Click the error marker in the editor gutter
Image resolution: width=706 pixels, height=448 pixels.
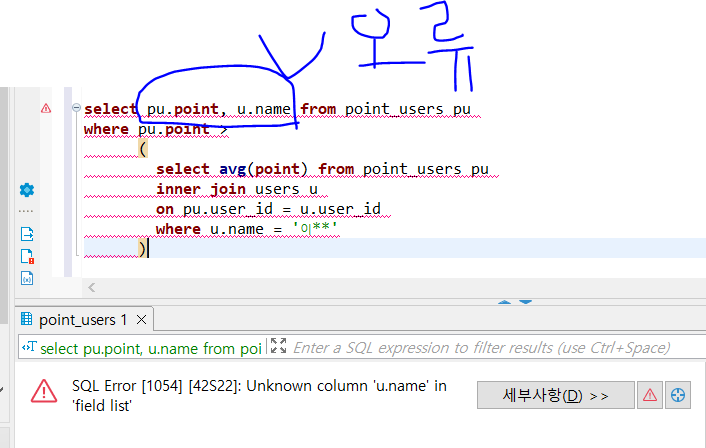tap(46, 109)
